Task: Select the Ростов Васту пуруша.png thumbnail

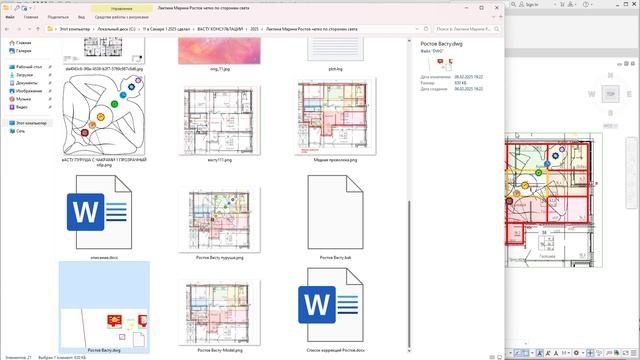Action: point(219,220)
